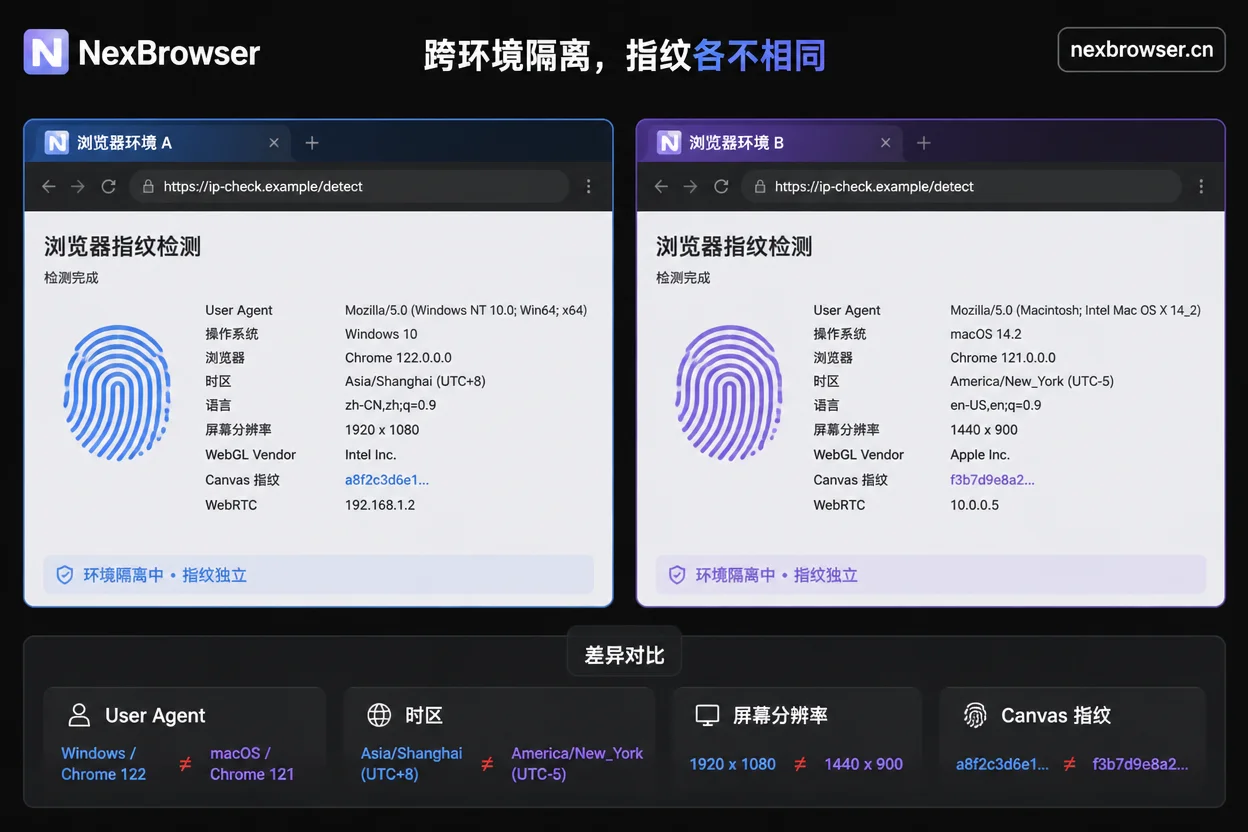Click the person icon on User Agent card

click(x=79, y=715)
